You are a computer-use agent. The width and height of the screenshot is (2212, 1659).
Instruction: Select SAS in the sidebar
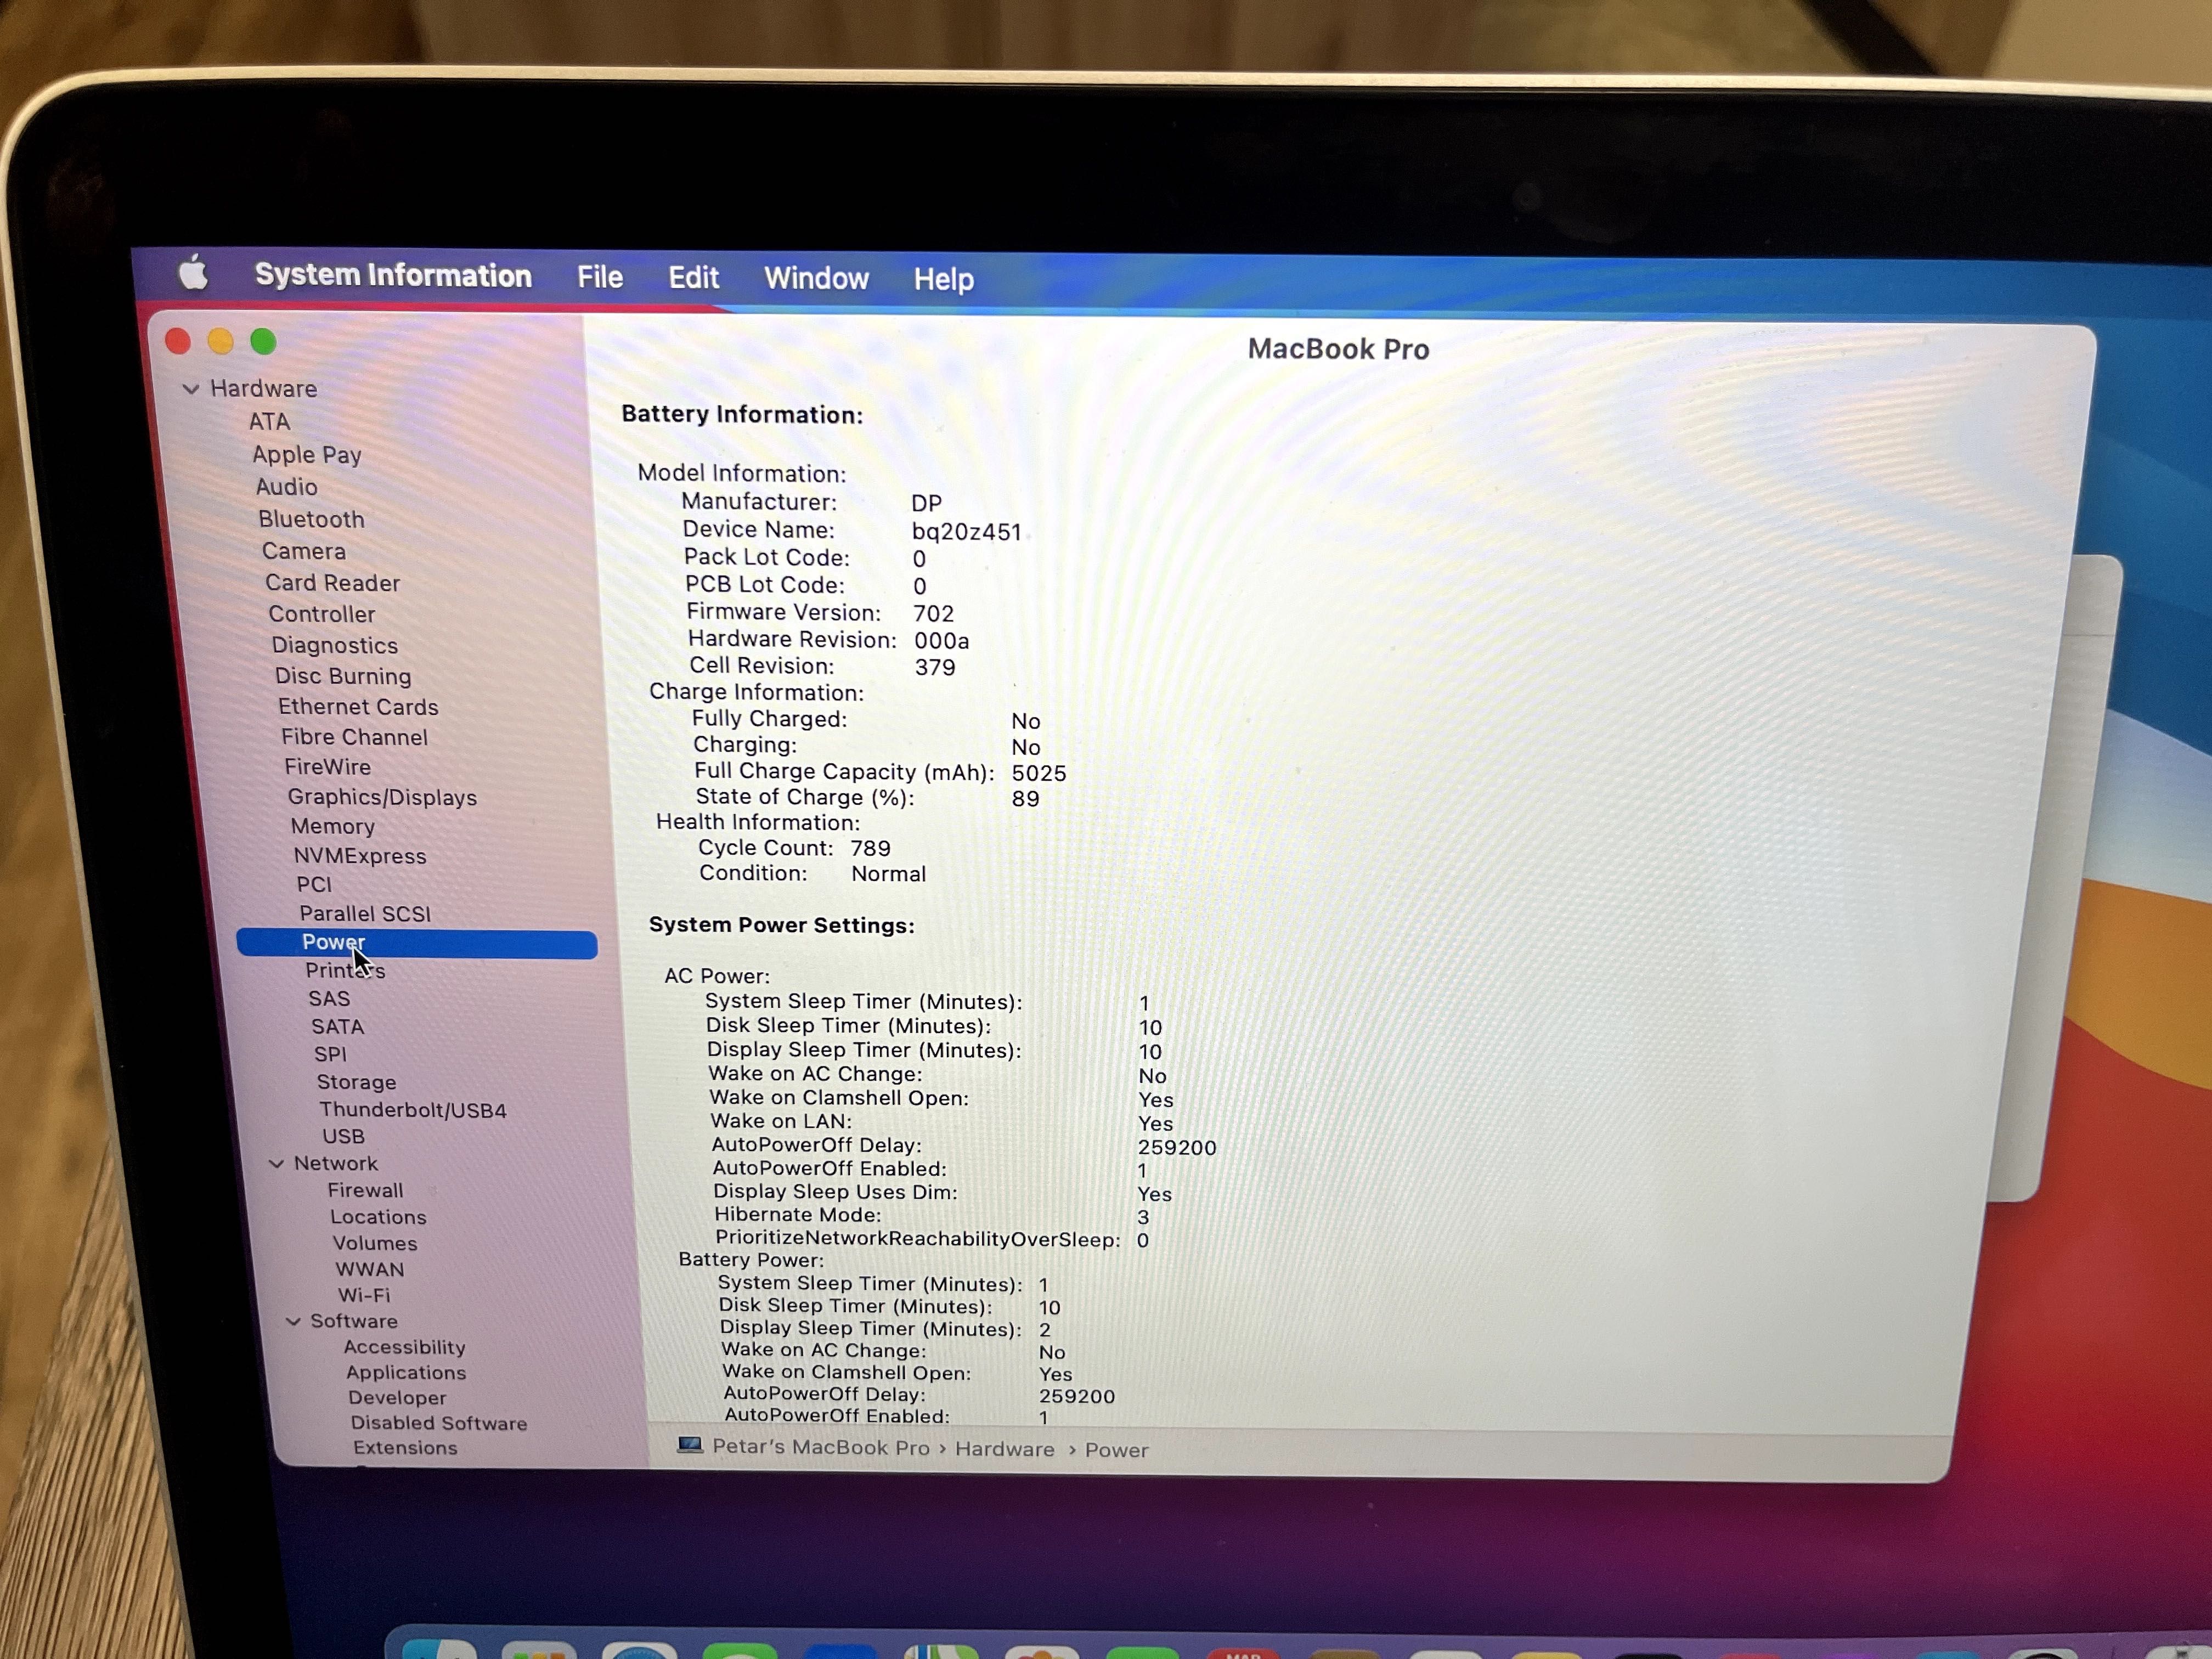(x=329, y=998)
